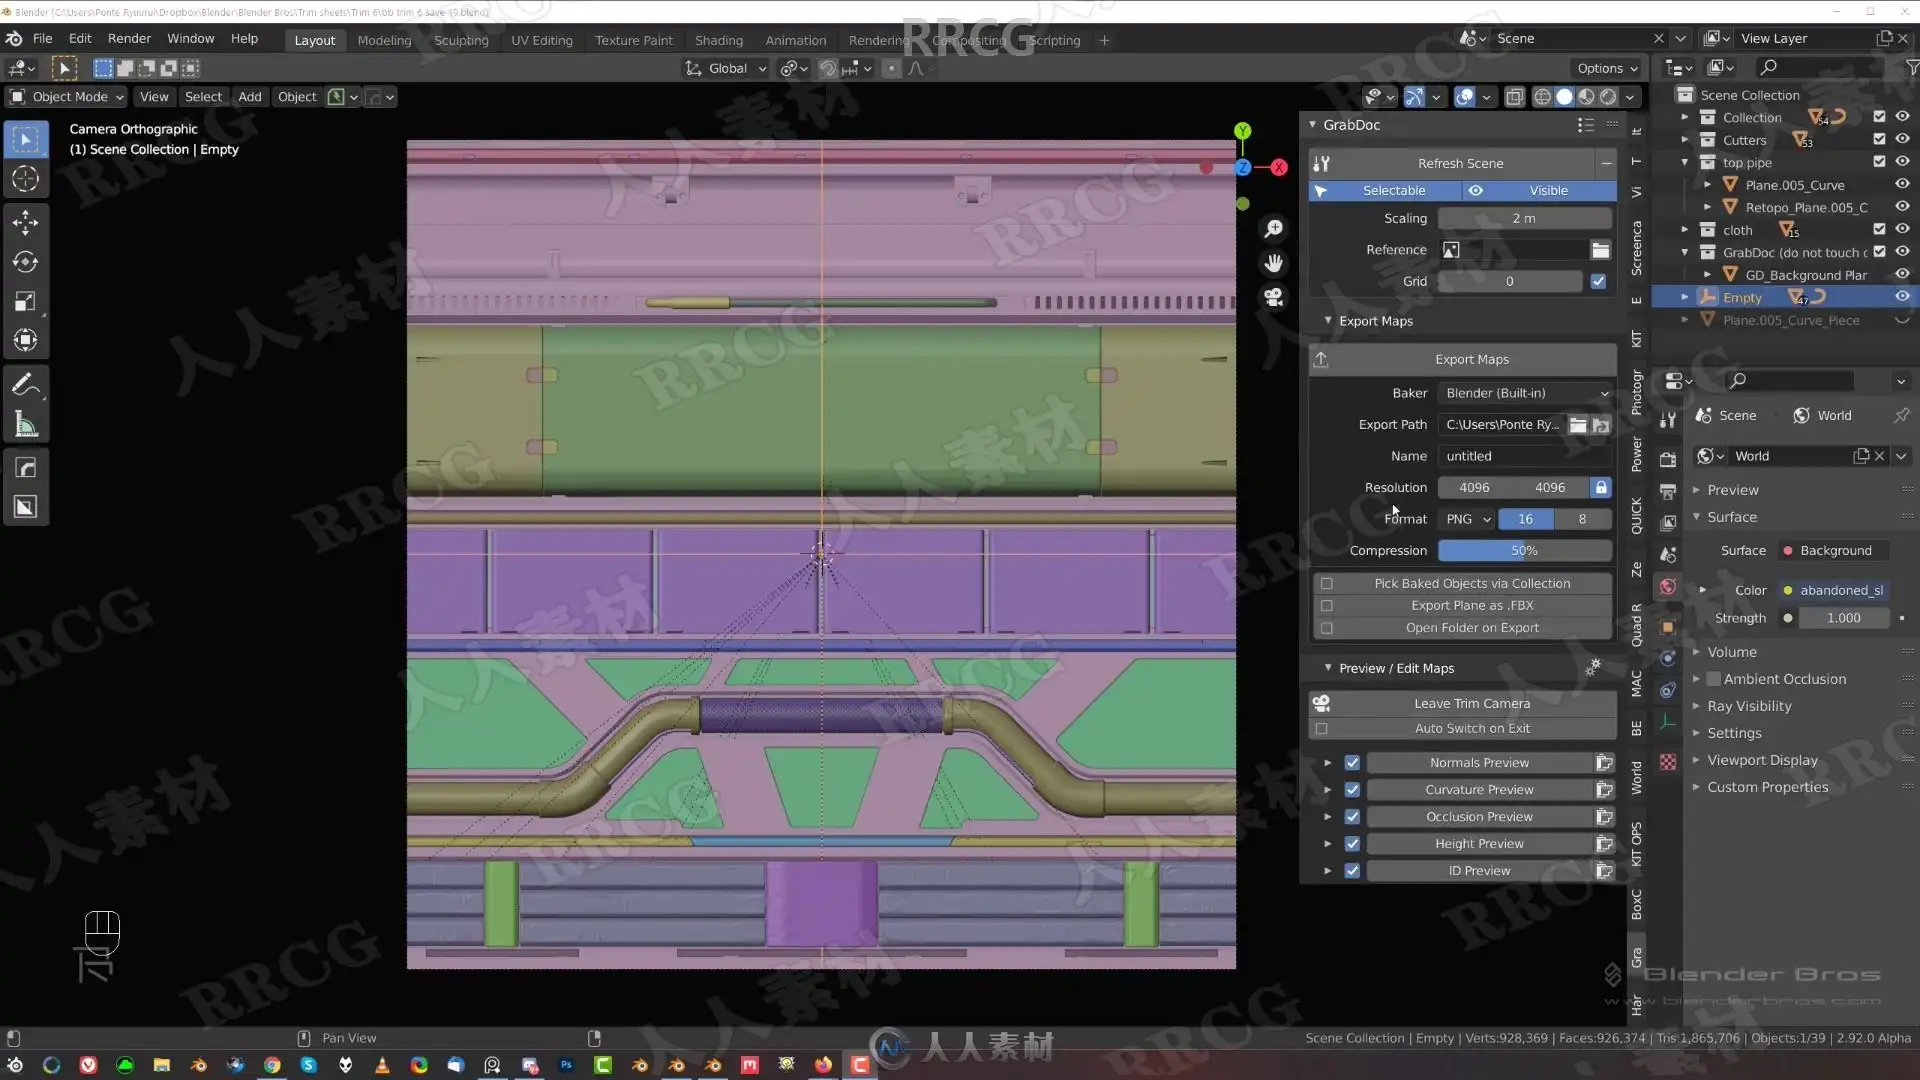Select the Scale tool in toolbar
The width and height of the screenshot is (1920, 1080).
coord(25,301)
